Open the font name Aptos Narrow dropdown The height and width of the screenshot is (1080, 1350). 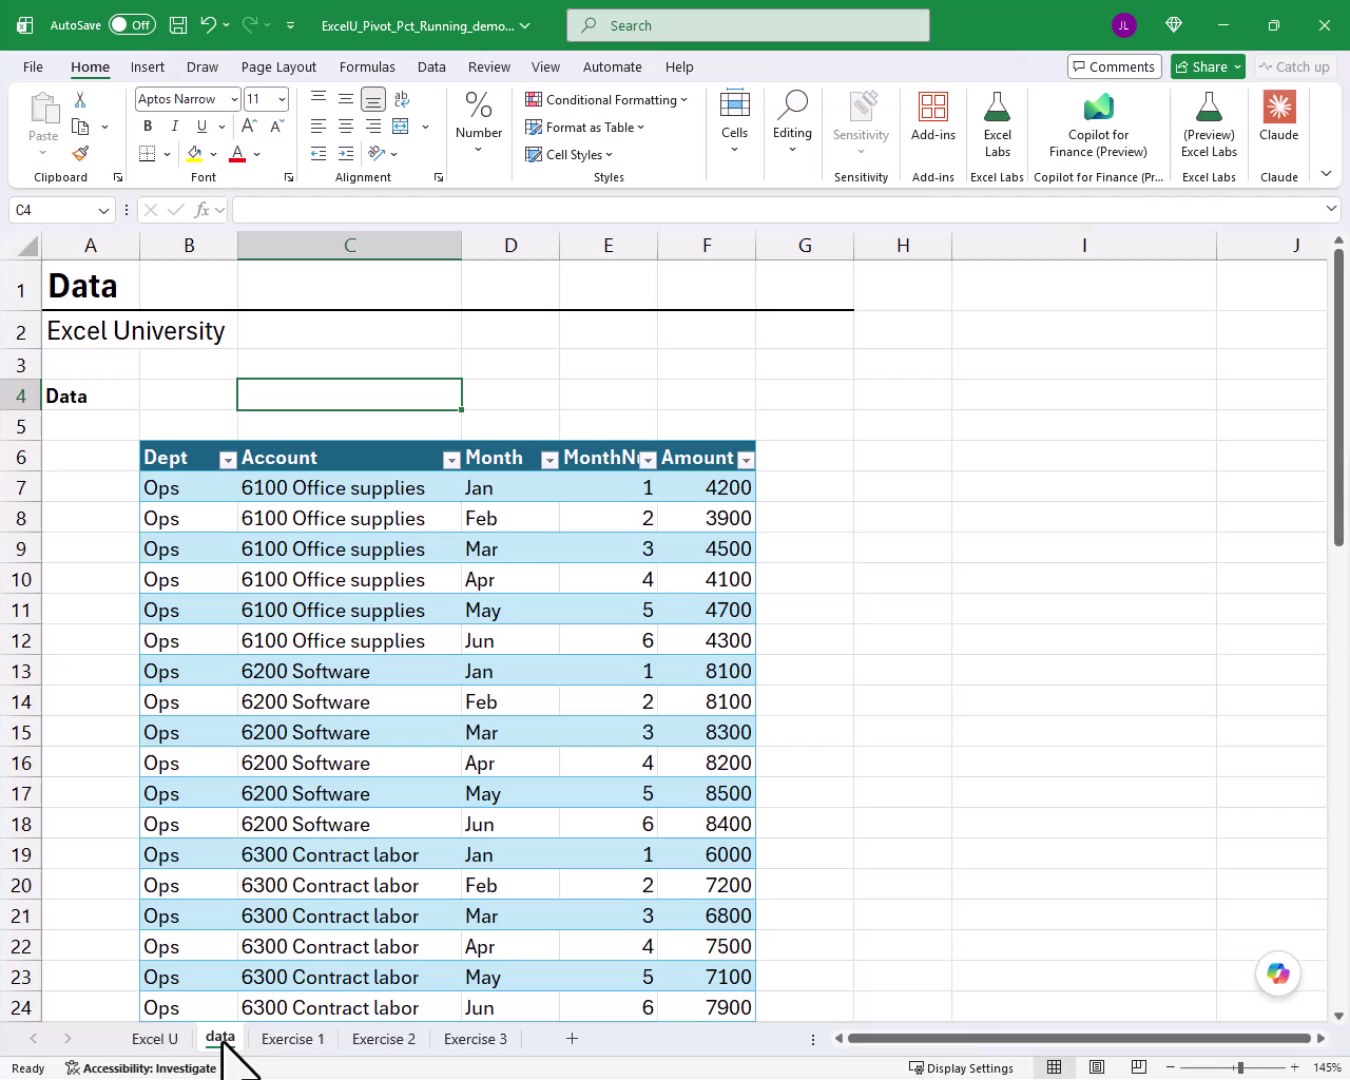(x=234, y=99)
